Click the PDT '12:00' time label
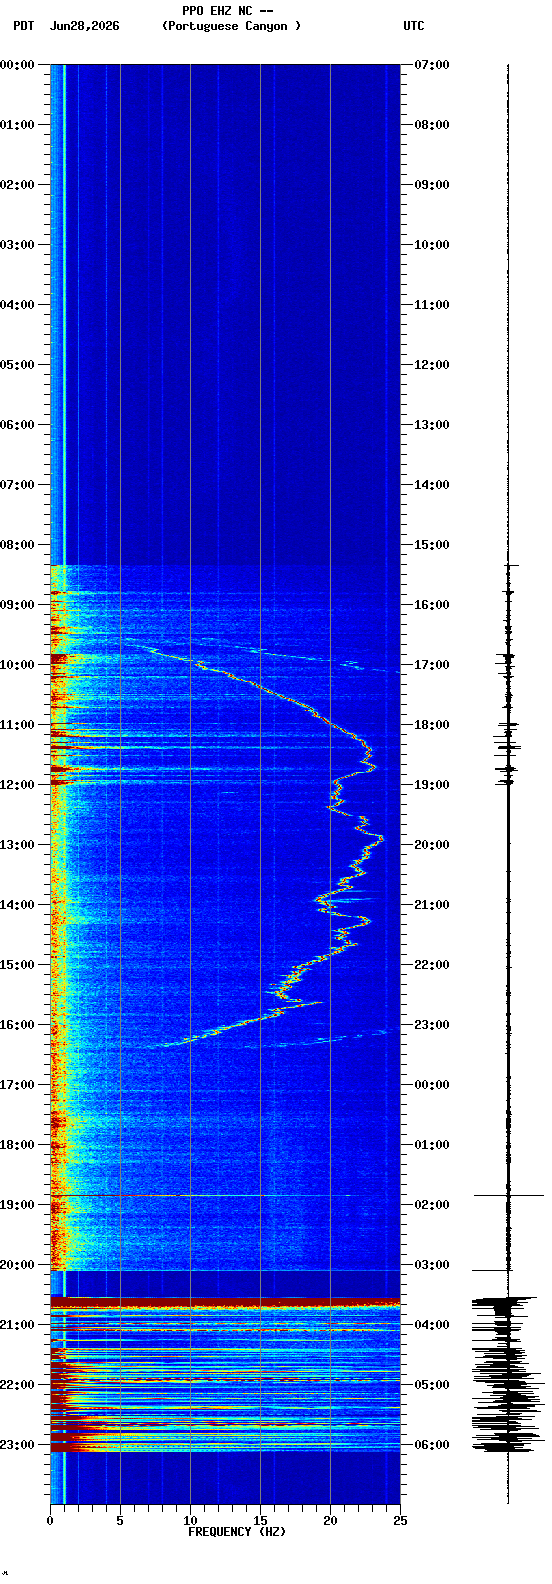Screen dimensions: 552x1584 pyautogui.click(x=17, y=785)
